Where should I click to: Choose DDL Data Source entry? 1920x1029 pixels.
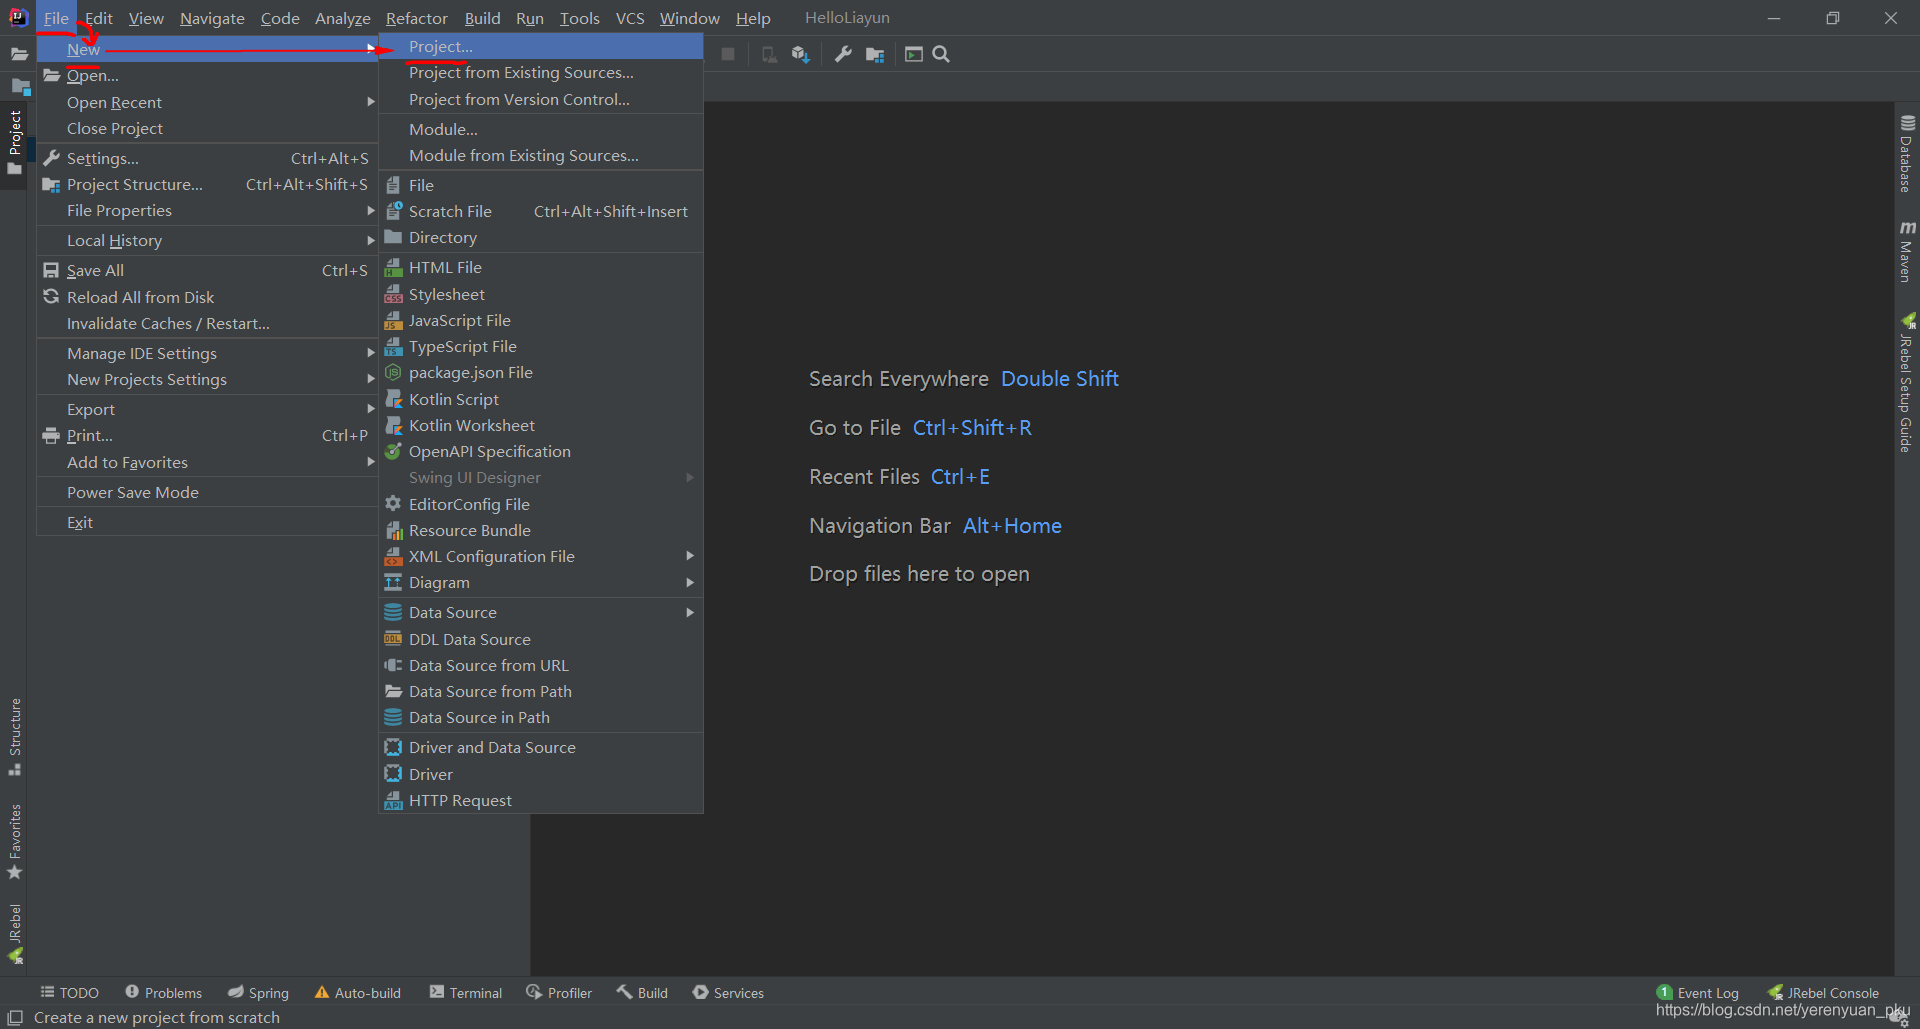click(x=541, y=639)
